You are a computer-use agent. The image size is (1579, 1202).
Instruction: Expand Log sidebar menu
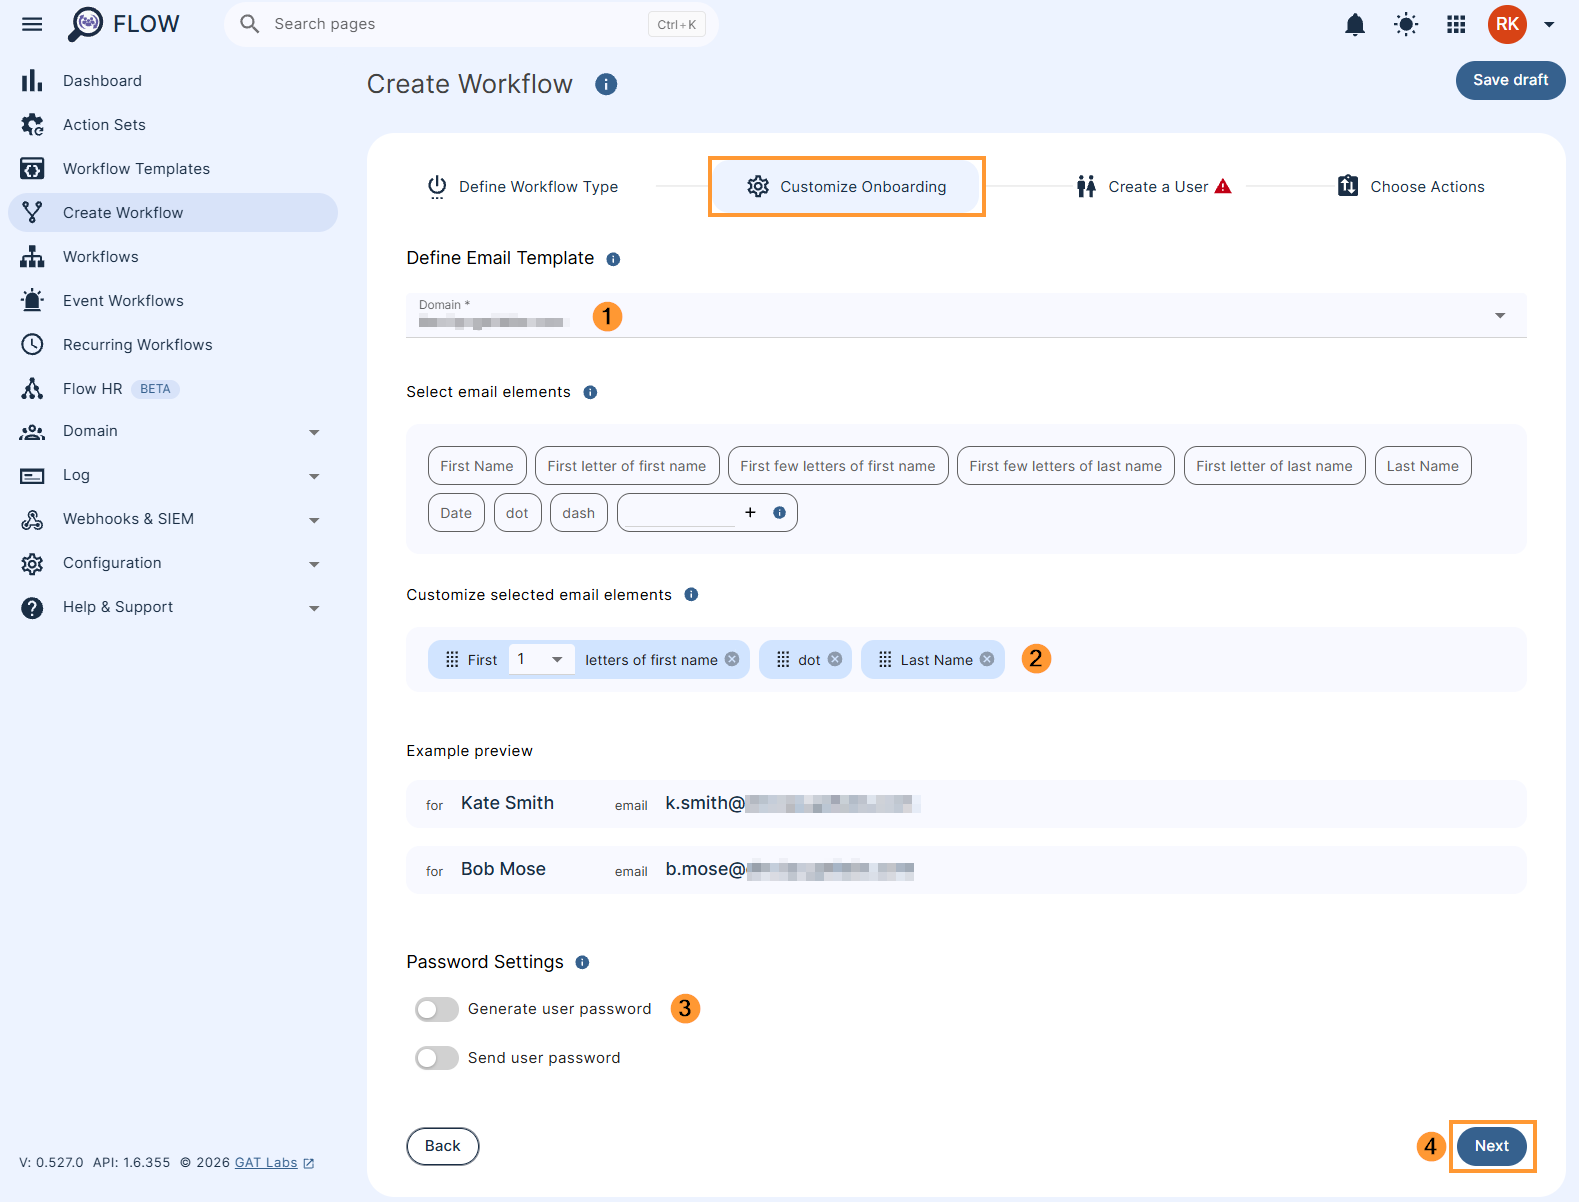pos(314,476)
